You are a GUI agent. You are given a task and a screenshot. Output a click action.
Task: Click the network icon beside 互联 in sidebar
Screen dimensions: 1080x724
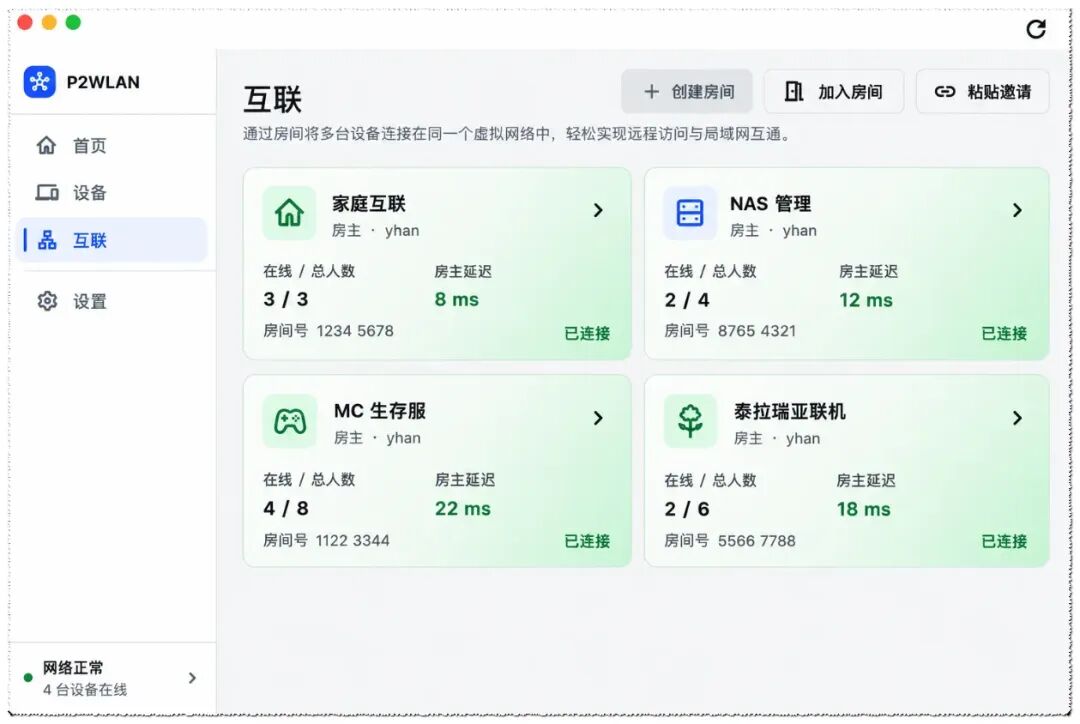click(x=47, y=240)
